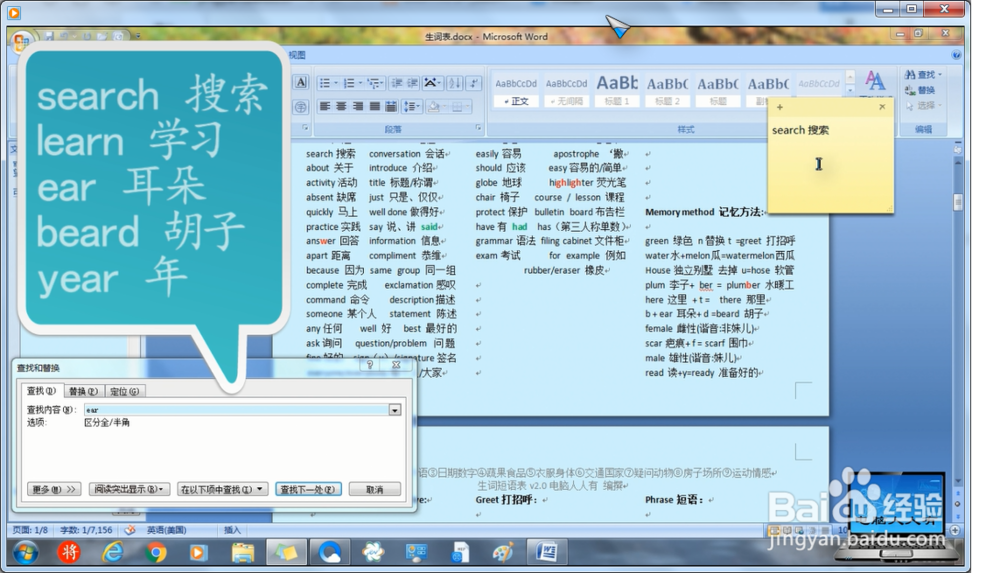Open the 查找内容 history dropdown arrow
The image size is (1000, 573).
(395, 410)
